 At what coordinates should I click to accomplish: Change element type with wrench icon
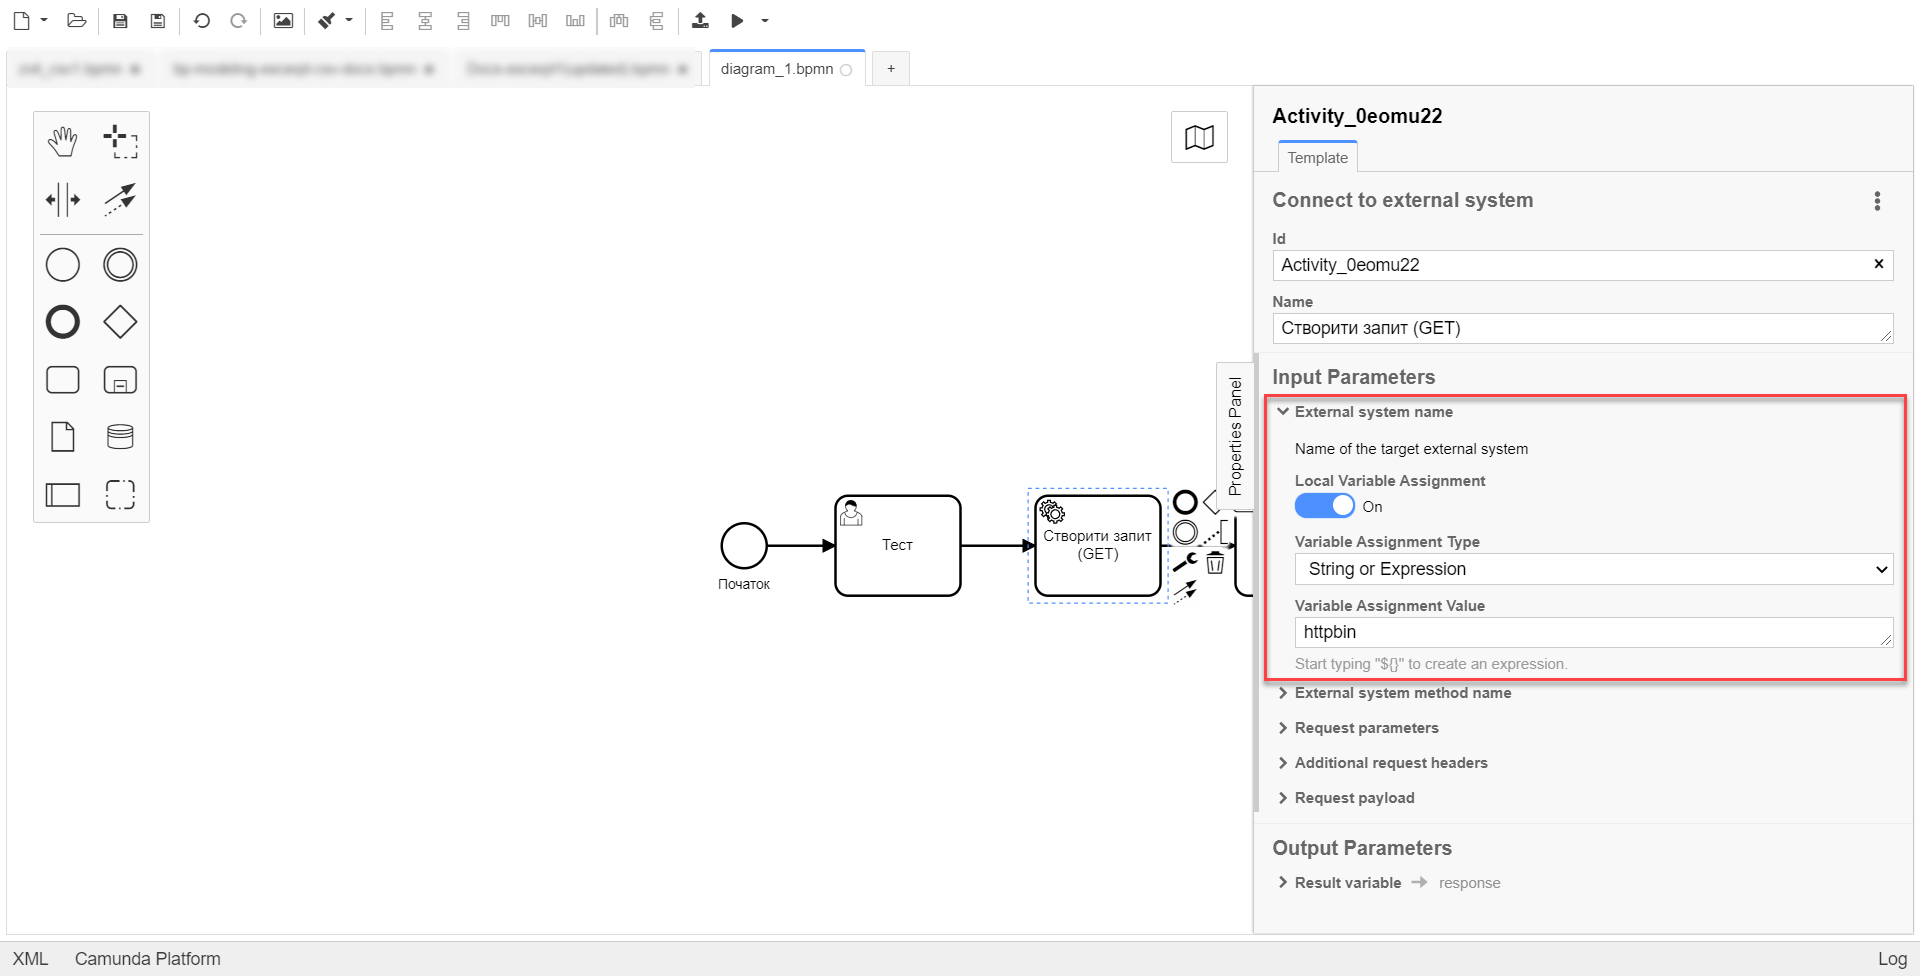coord(1185,562)
